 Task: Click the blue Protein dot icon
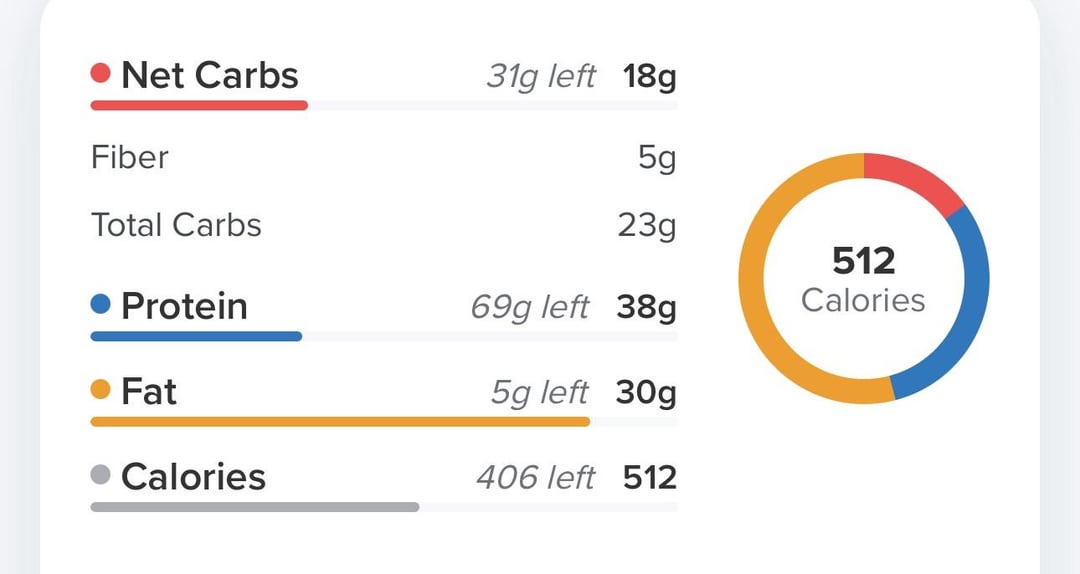(x=101, y=304)
